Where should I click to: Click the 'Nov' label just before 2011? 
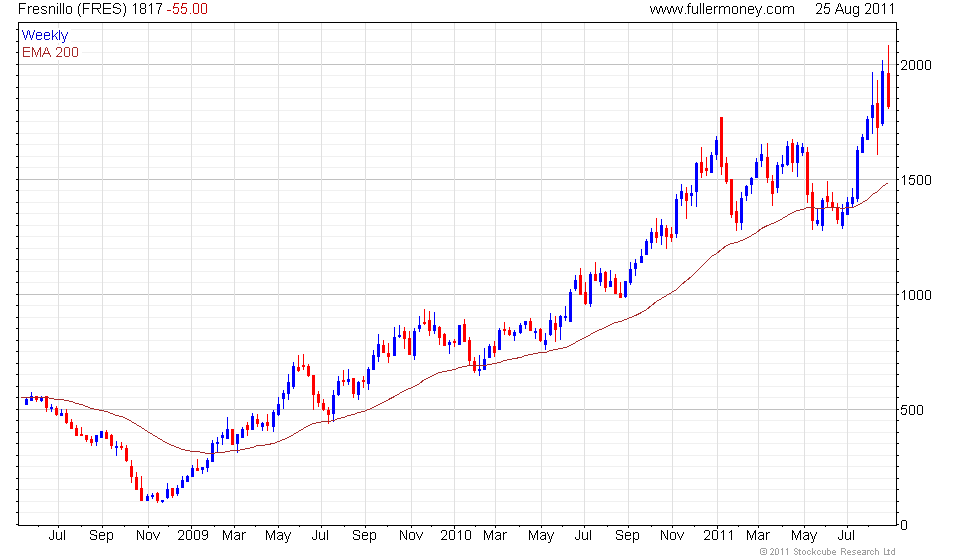tap(672, 536)
